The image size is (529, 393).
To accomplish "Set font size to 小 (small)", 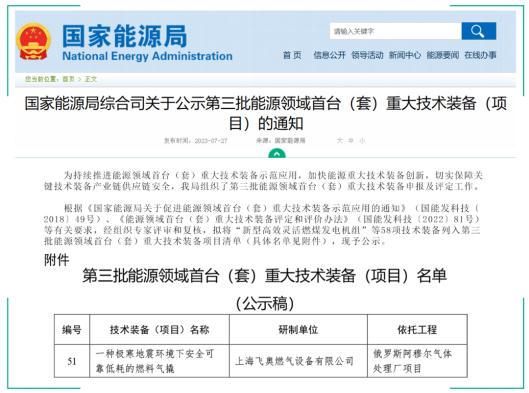I will pyautogui.click(x=362, y=140).
